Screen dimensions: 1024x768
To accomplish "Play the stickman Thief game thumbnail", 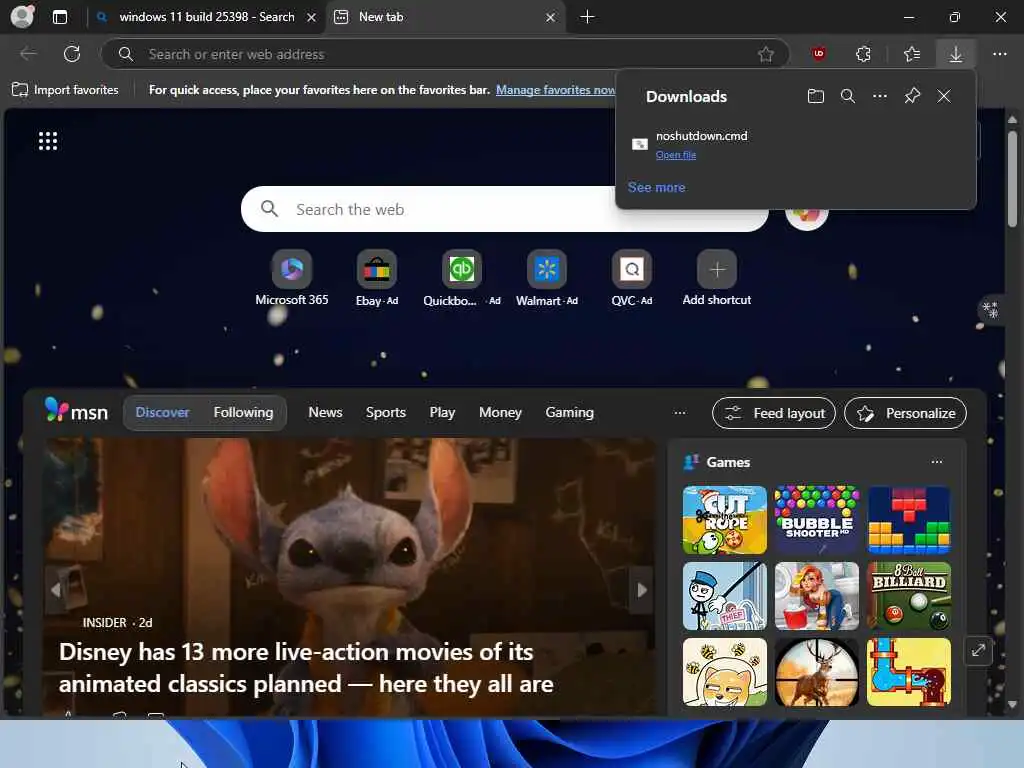I will (724, 596).
